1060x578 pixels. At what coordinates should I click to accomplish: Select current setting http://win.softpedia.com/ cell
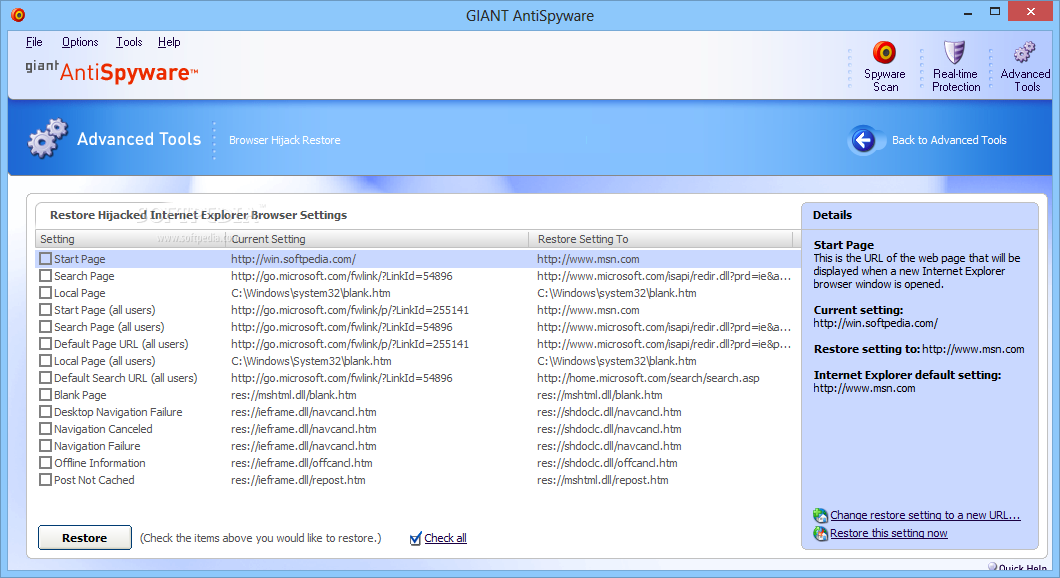click(x=293, y=259)
